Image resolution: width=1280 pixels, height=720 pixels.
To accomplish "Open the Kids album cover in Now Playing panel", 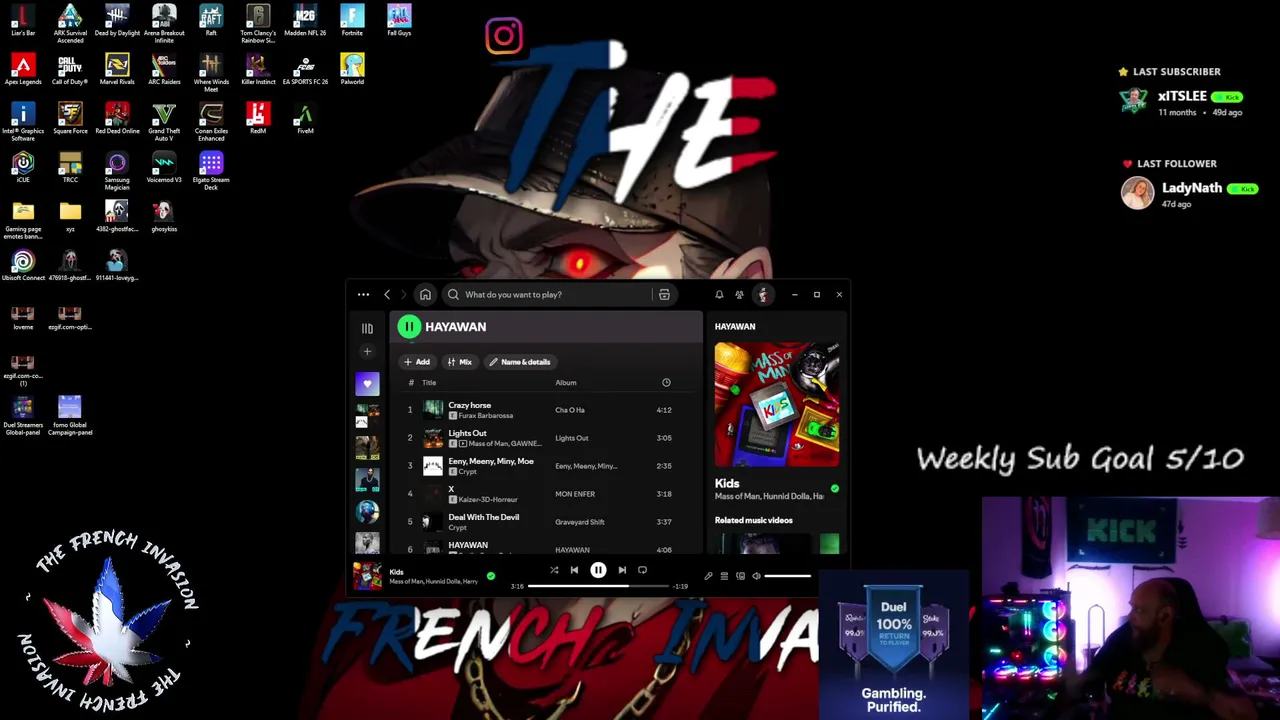I will pyautogui.click(x=777, y=404).
